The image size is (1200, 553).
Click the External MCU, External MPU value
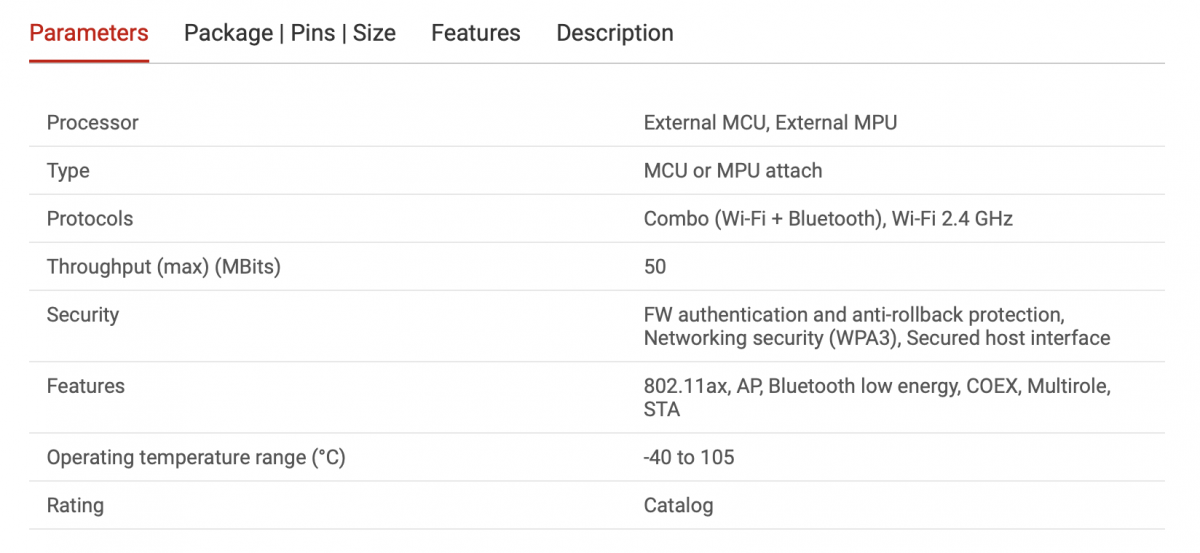(770, 123)
